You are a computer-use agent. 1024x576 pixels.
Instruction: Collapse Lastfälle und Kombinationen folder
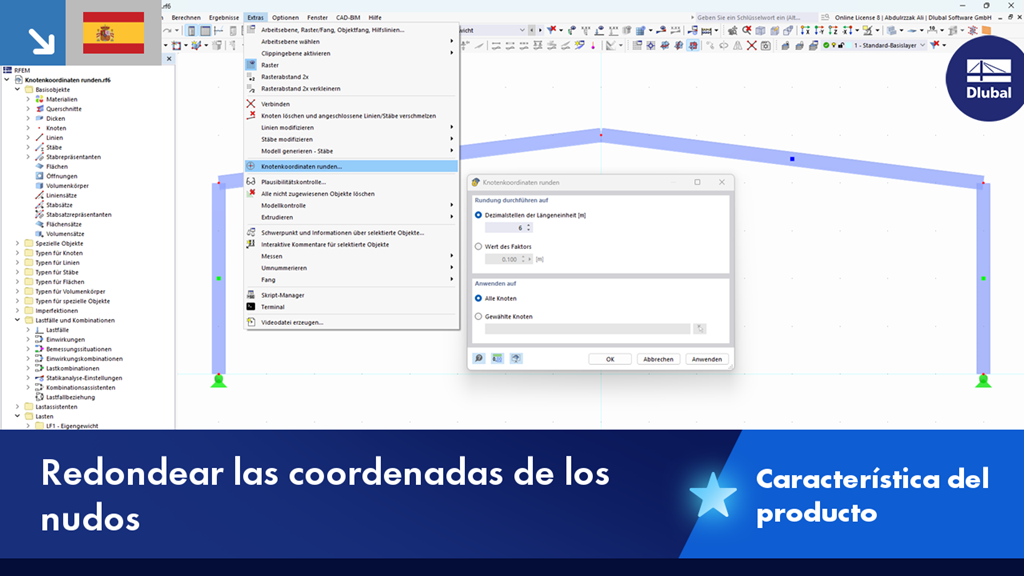[18, 321]
